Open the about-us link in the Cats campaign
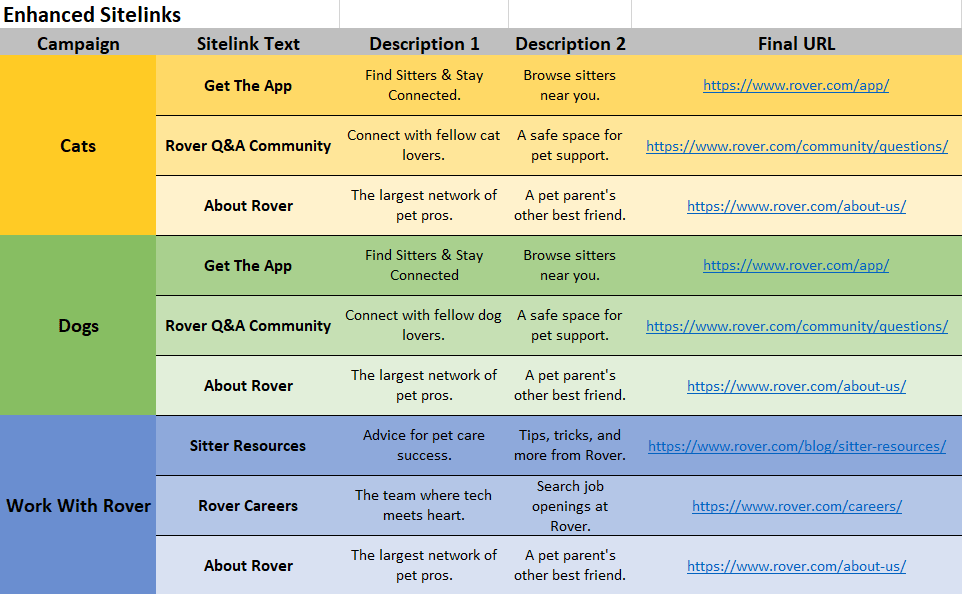The image size is (962, 594). pos(796,206)
